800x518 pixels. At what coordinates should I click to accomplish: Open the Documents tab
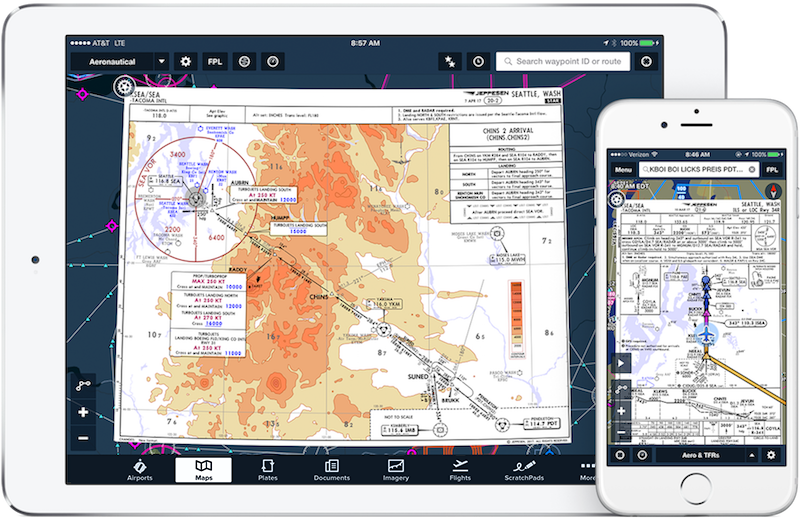point(331,471)
